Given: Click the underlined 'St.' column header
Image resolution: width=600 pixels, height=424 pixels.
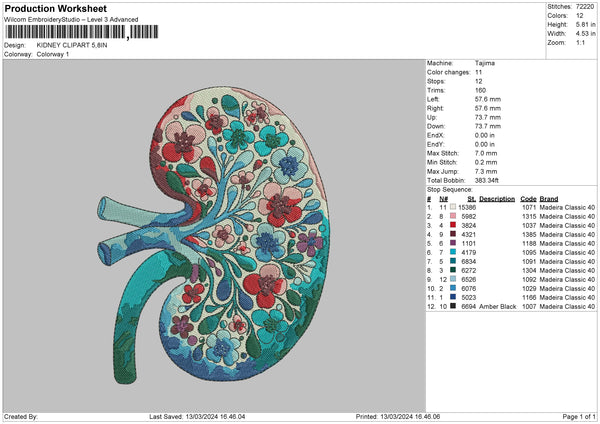Looking at the screenshot, I should [472, 199].
